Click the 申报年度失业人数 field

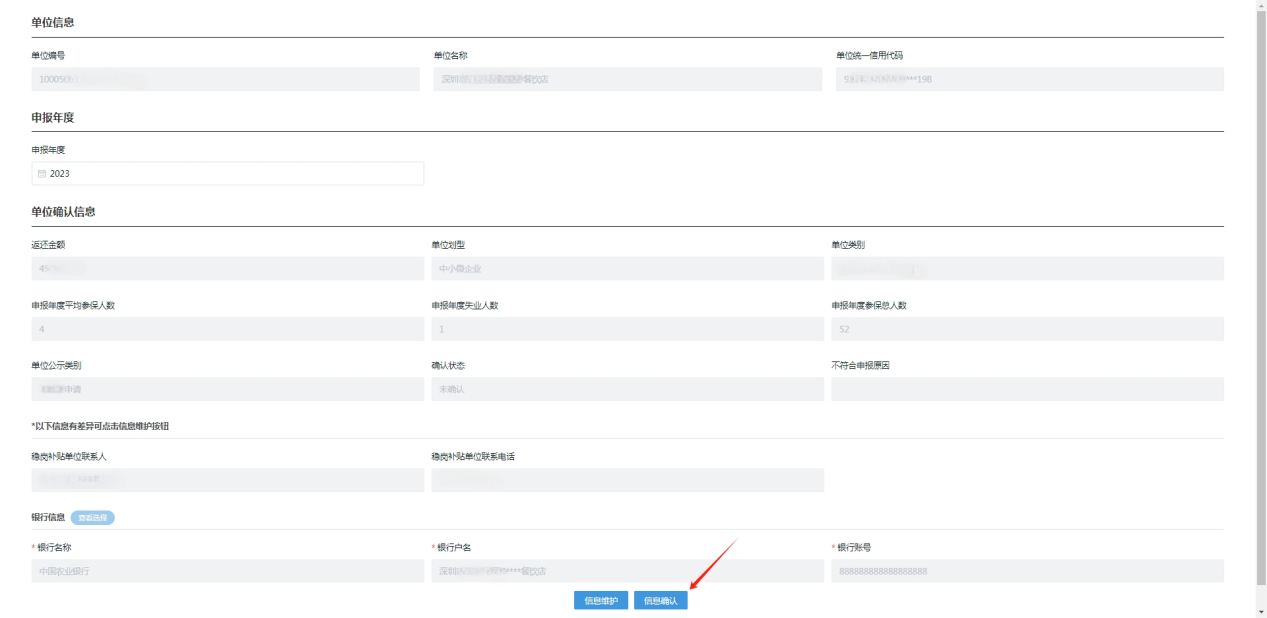(627, 329)
